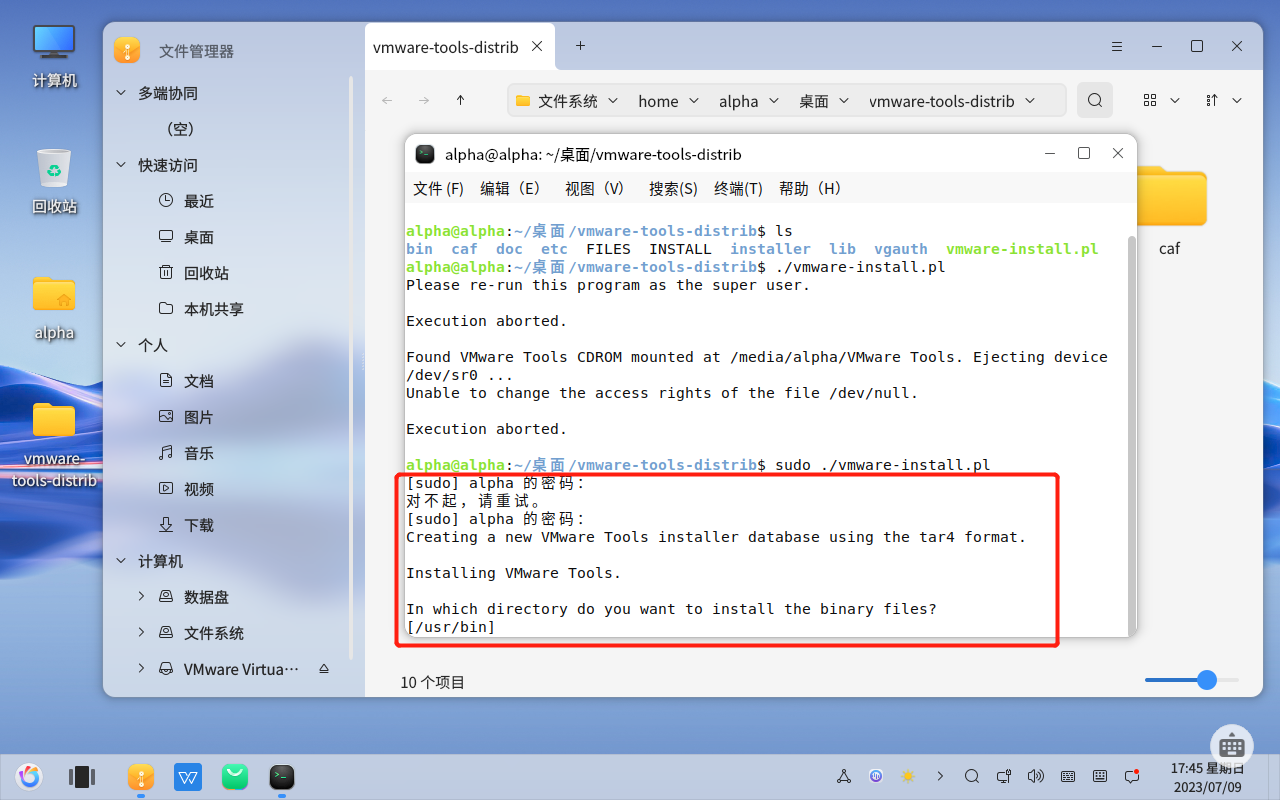Viewport: 1280px width, 800px height.
Task: Select the vmware-tools-distrib file manager tab
Action: (x=459, y=47)
